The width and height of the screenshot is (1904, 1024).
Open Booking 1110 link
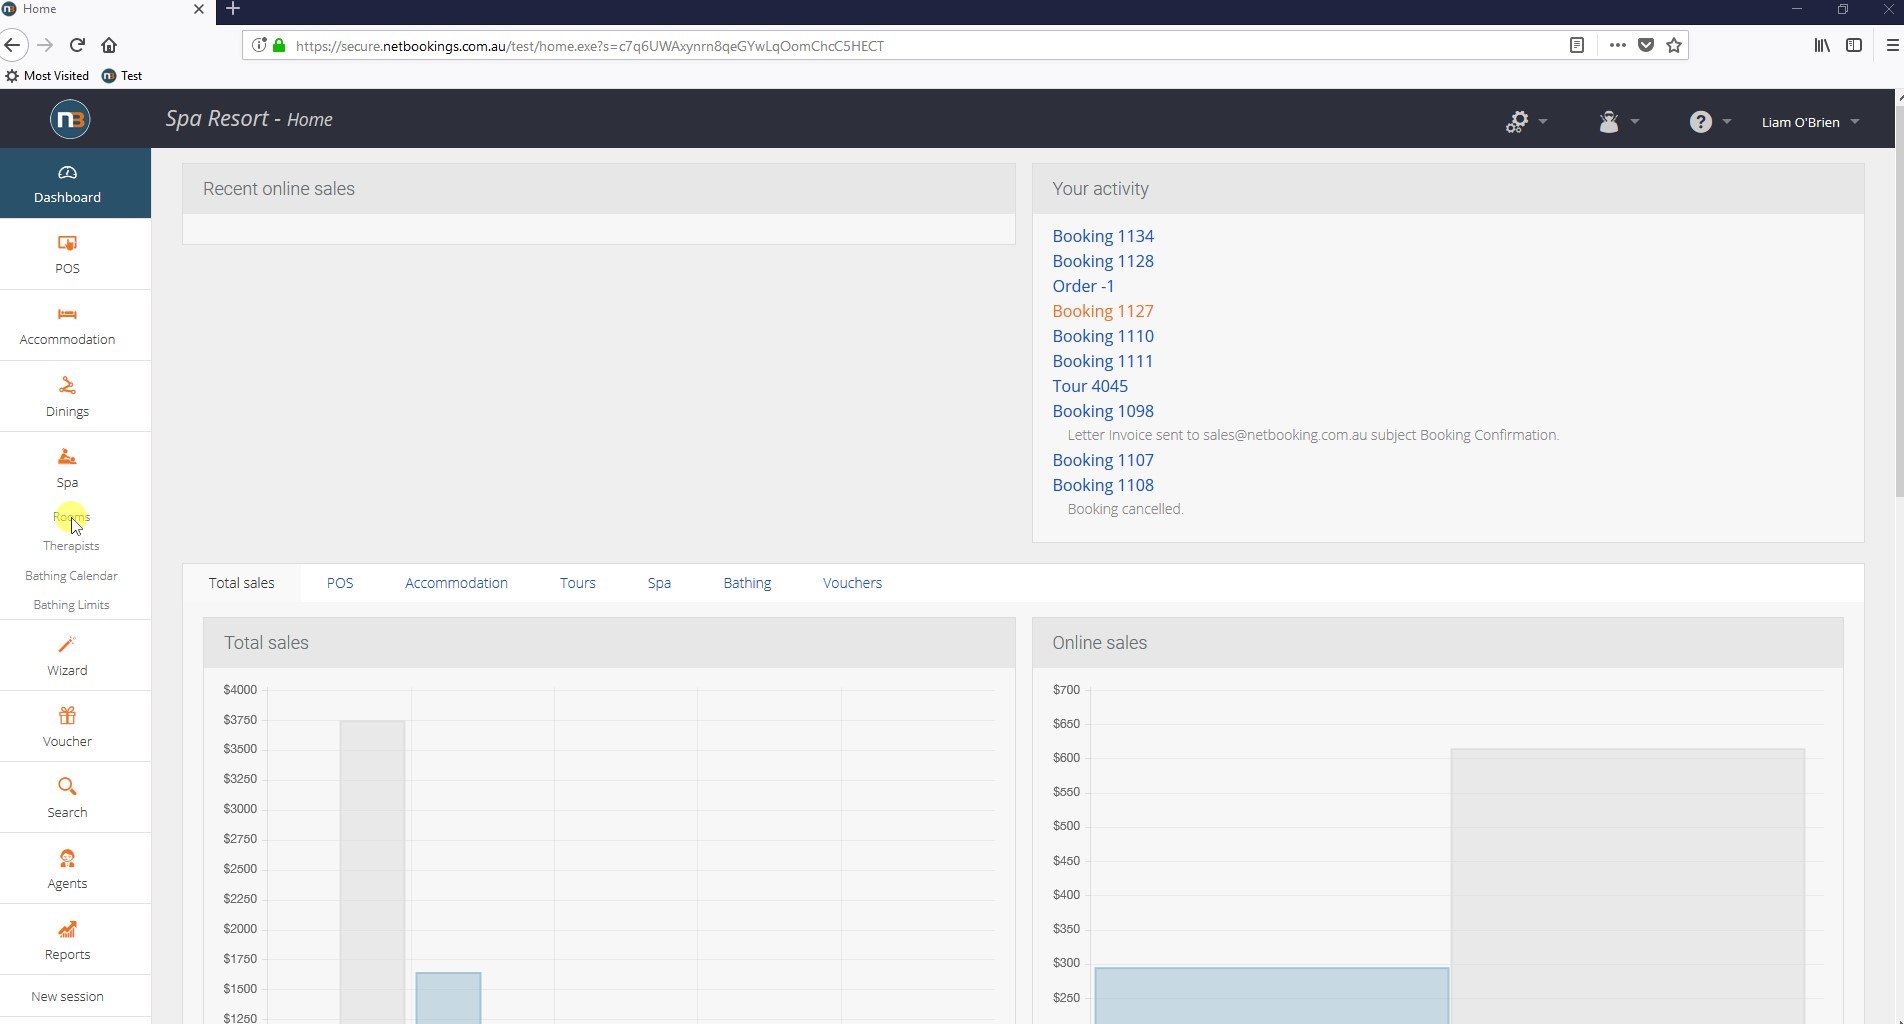tap(1102, 336)
